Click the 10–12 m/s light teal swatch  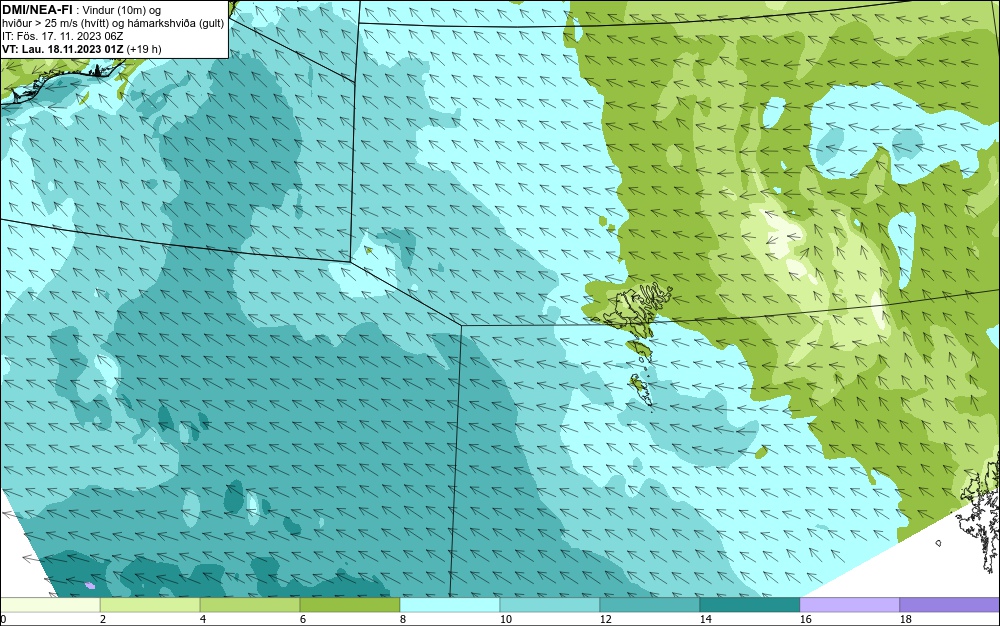(550, 605)
